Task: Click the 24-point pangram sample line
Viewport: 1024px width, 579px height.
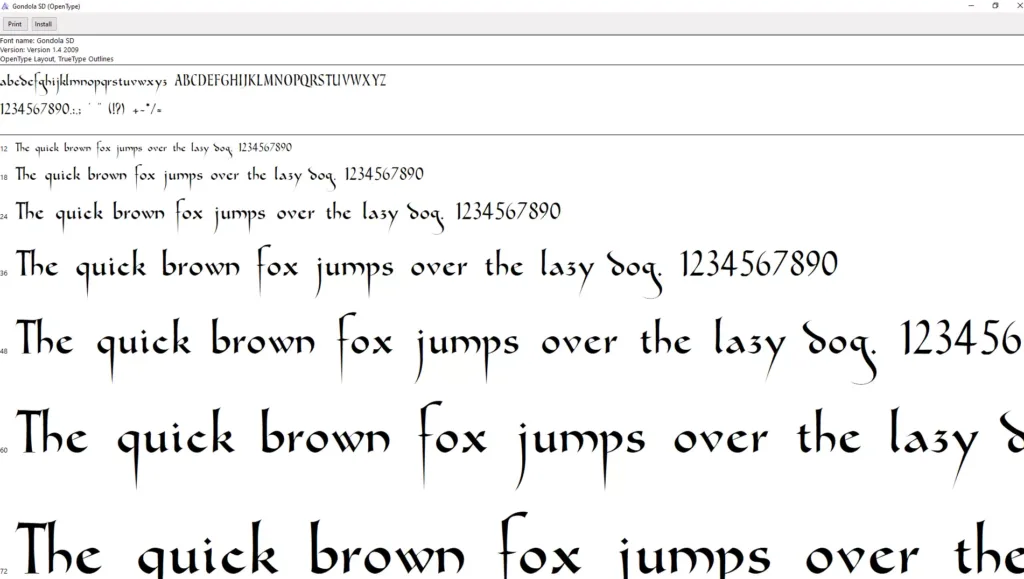Action: pos(288,215)
